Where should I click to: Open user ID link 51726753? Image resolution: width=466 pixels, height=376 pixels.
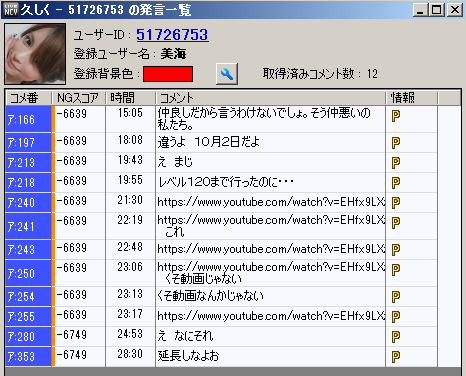[172, 35]
